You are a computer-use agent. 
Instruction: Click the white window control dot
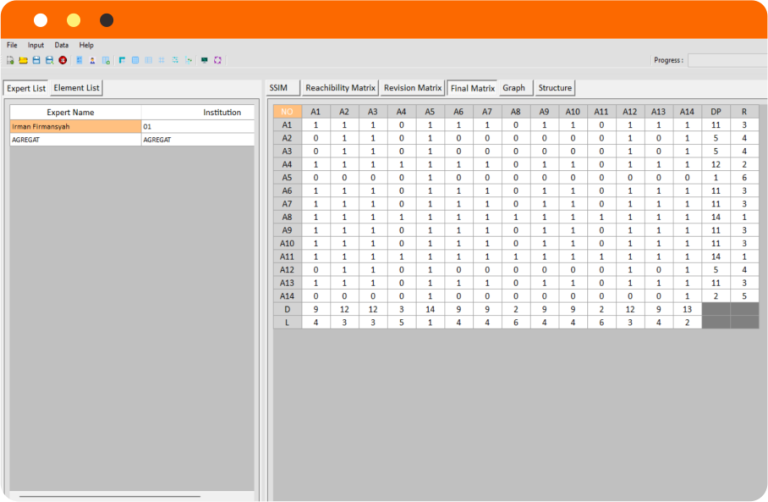point(41,20)
